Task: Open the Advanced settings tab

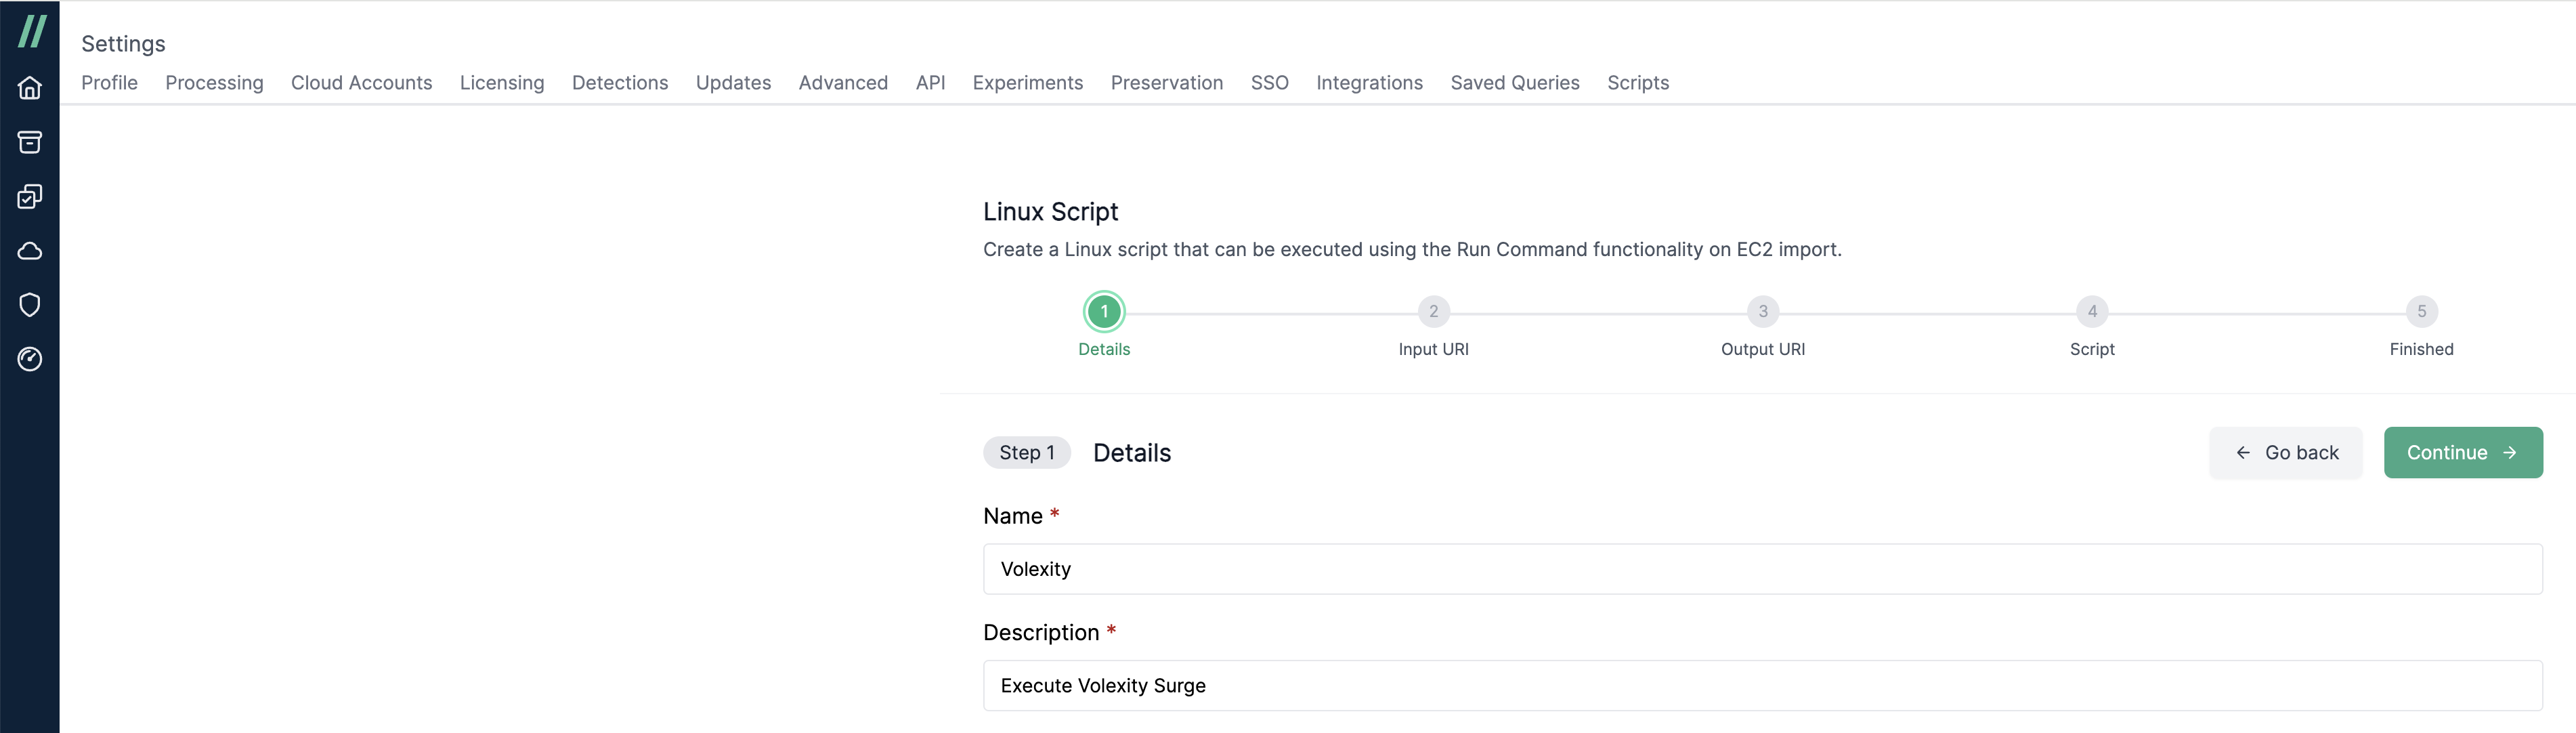Action: pyautogui.click(x=843, y=83)
